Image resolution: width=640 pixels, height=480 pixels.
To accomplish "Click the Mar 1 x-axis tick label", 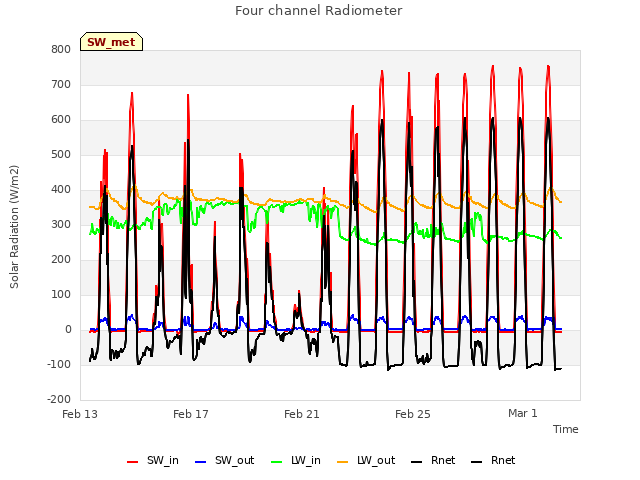I will tap(523, 413).
